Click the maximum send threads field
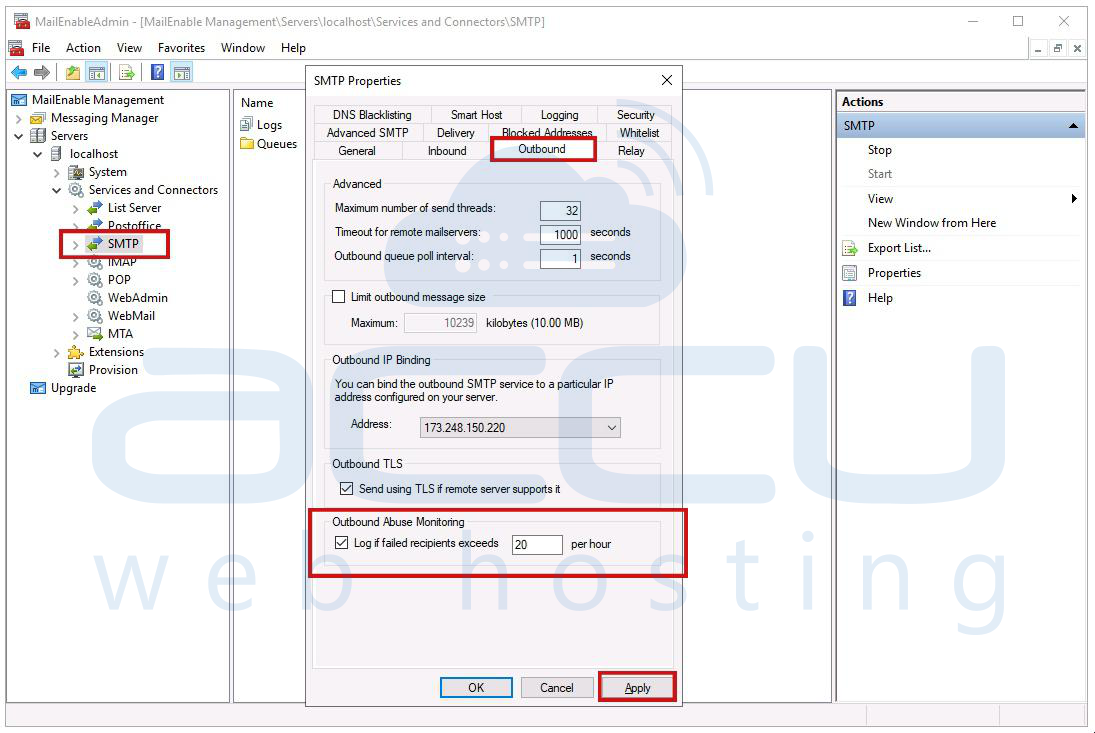Image resolution: width=1095 pixels, height=733 pixels. coord(560,210)
